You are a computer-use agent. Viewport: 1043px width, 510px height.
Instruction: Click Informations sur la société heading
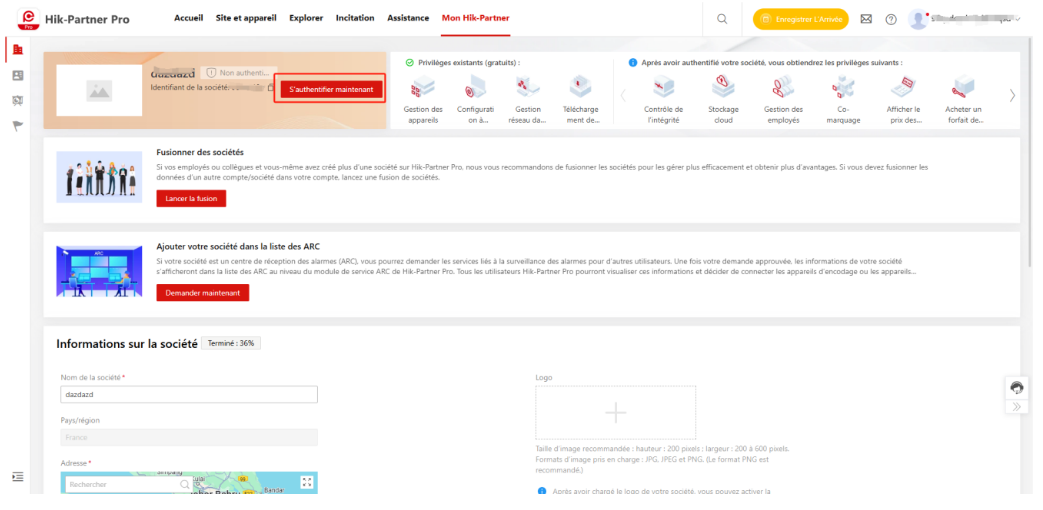tap(127, 344)
